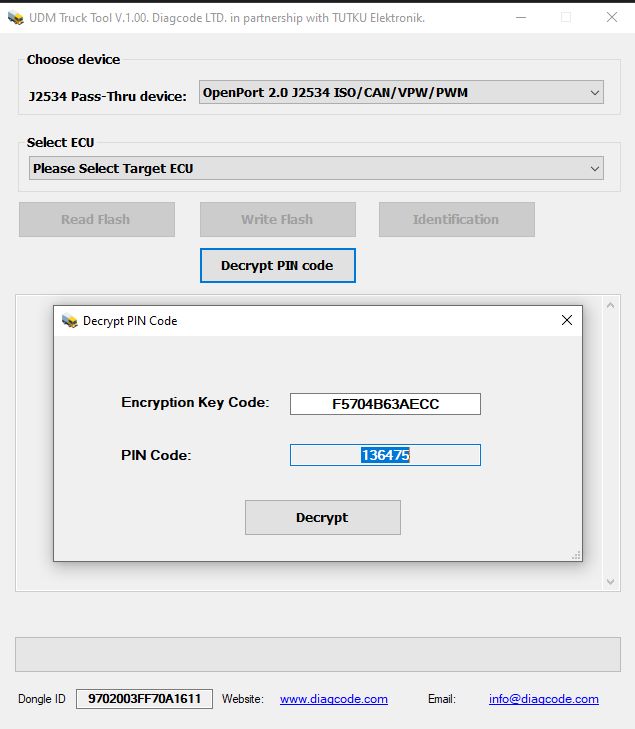Expand the Please Select Target ECU dropdown
The height and width of the screenshot is (729, 635).
point(316,168)
